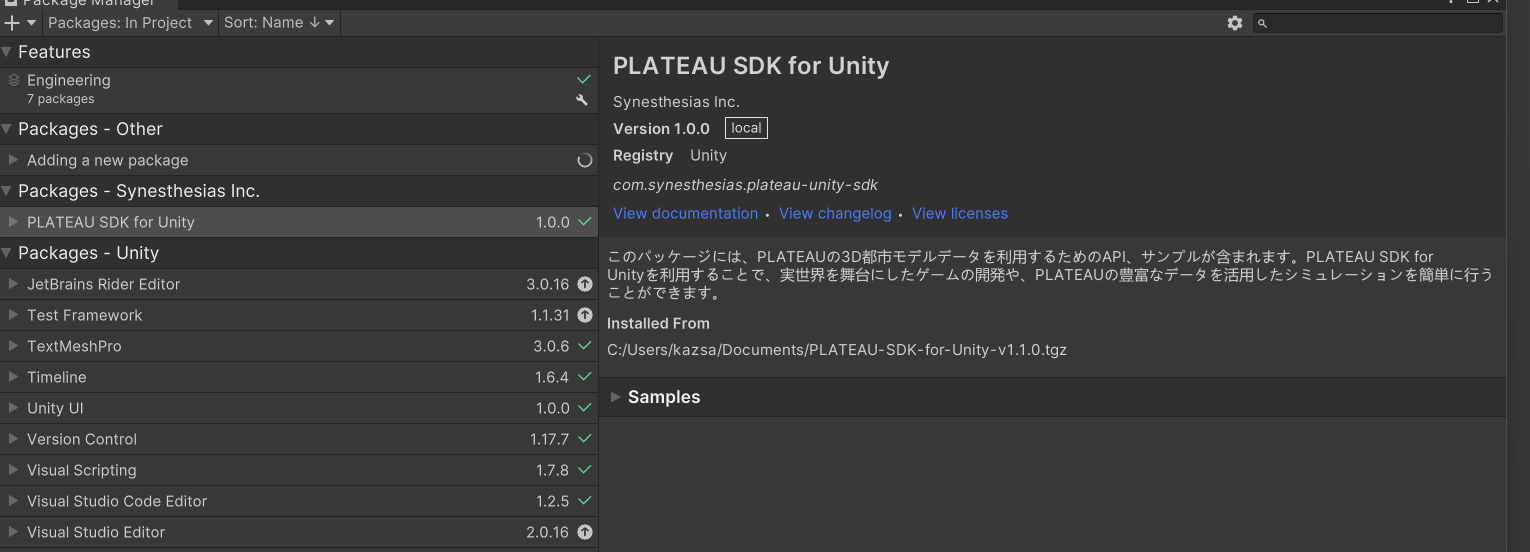The height and width of the screenshot is (552, 1530).
Task: Select the Visual Scripting package
Action: click(x=81, y=470)
